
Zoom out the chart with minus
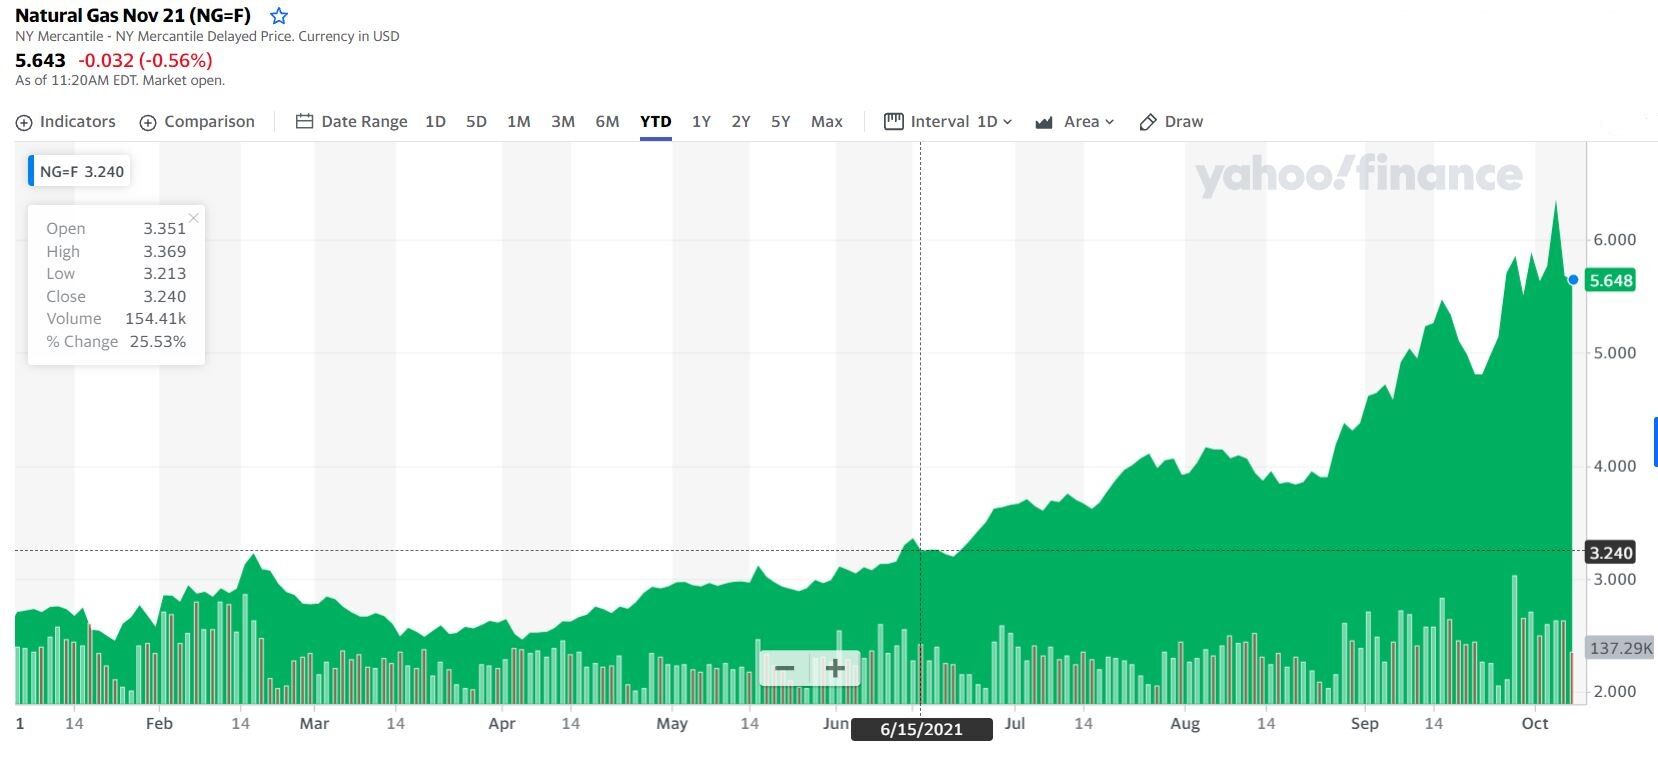pos(785,668)
